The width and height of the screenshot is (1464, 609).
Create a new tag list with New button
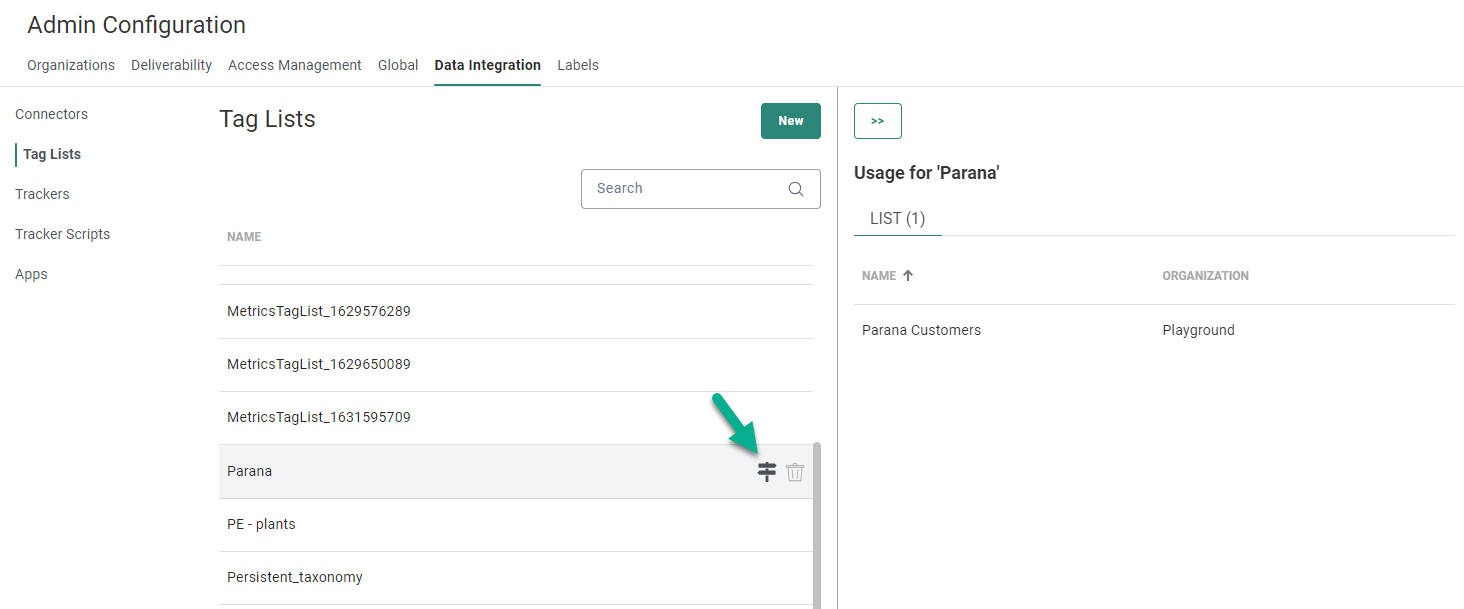tap(790, 121)
